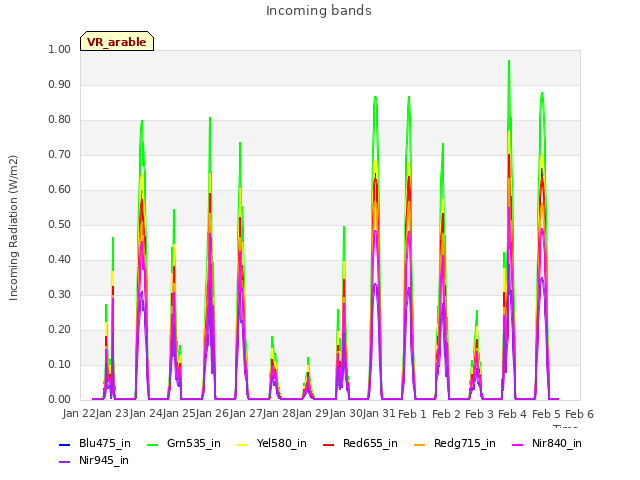Image resolution: width=640 pixels, height=480 pixels.
Task: Click the Feb 6 x-axis date label
Action: tap(580, 414)
